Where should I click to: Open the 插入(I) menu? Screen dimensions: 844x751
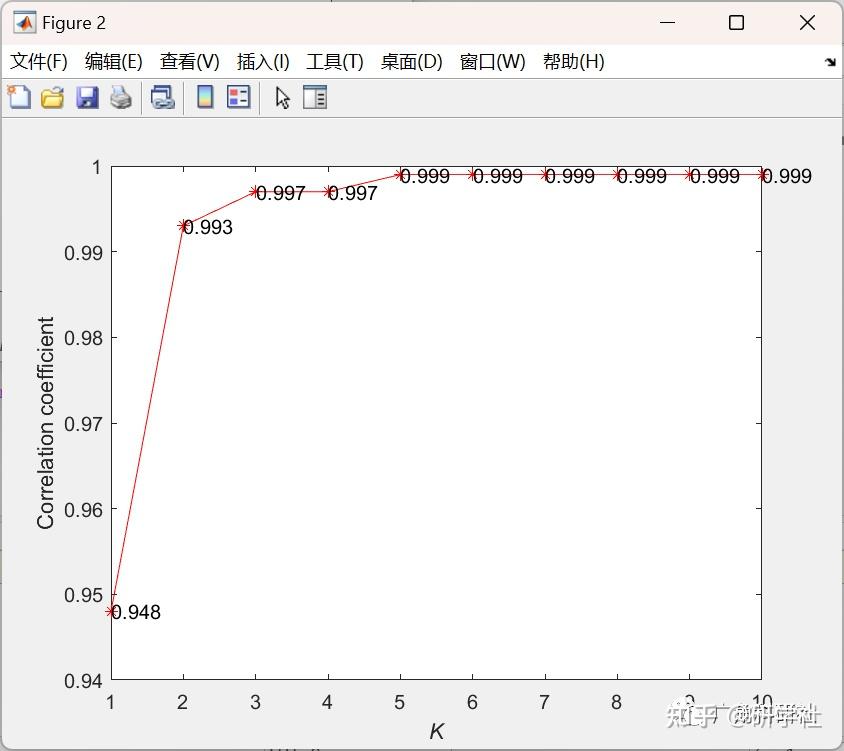(x=261, y=61)
